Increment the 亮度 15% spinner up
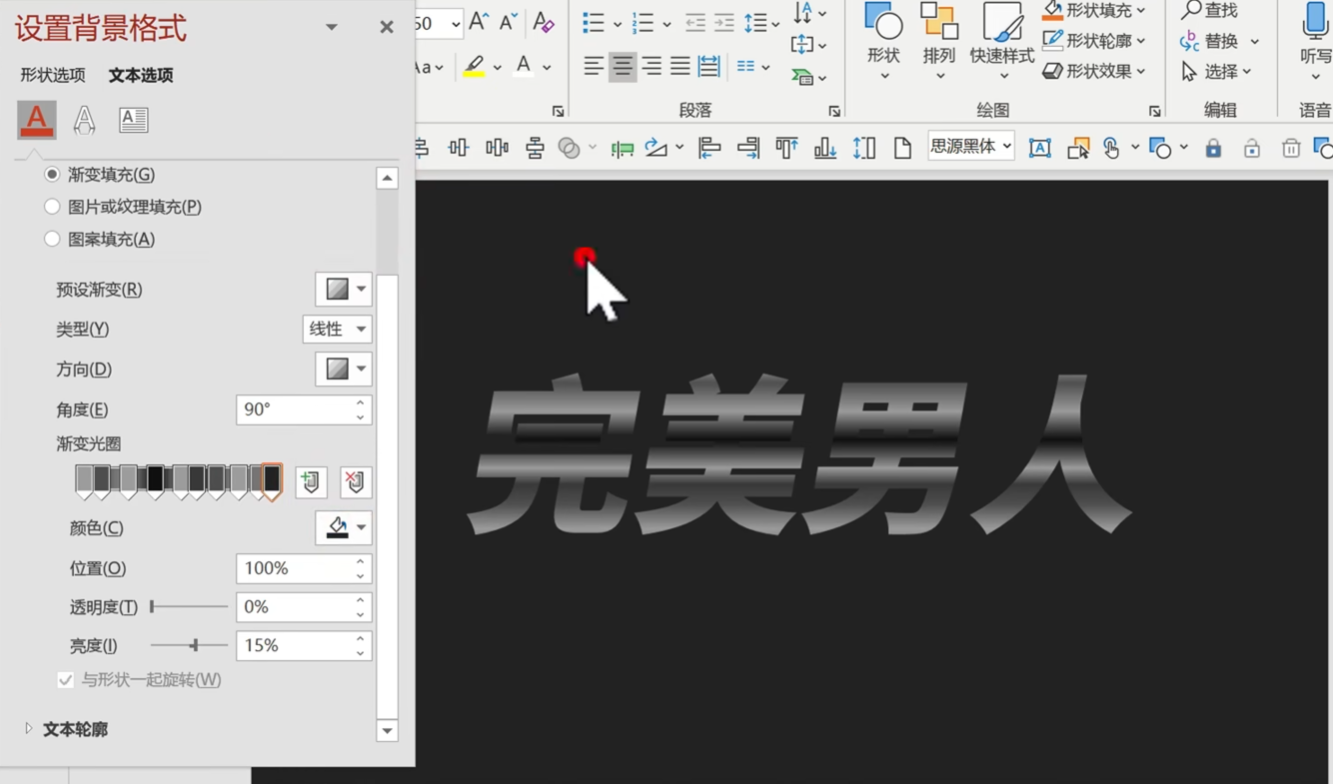 pyautogui.click(x=360, y=640)
